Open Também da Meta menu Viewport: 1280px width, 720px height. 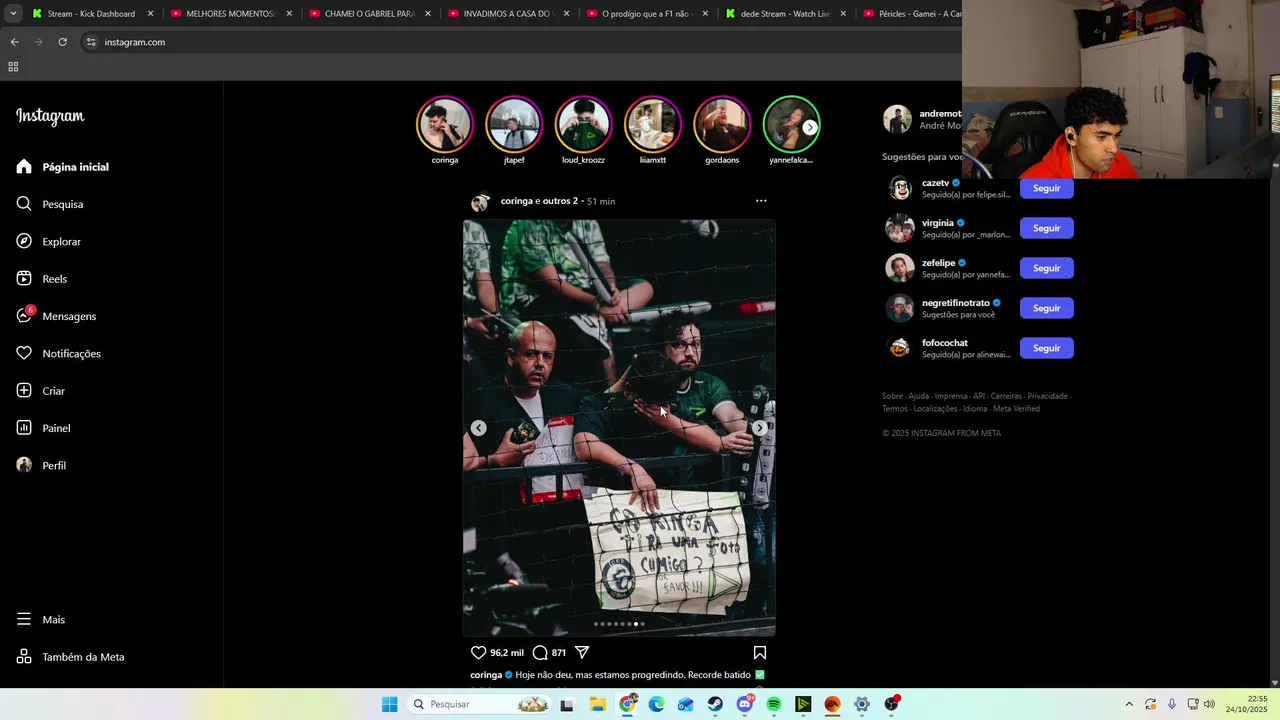coord(70,657)
